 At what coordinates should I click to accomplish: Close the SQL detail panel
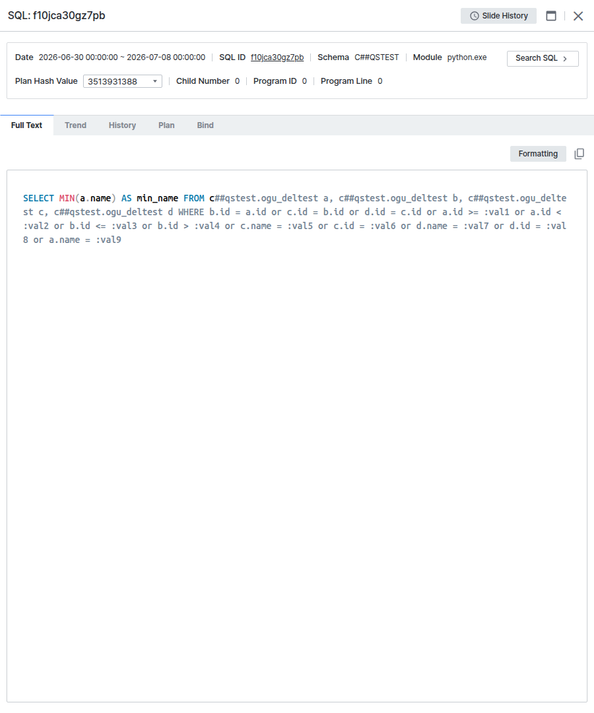pyautogui.click(x=578, y=16)
